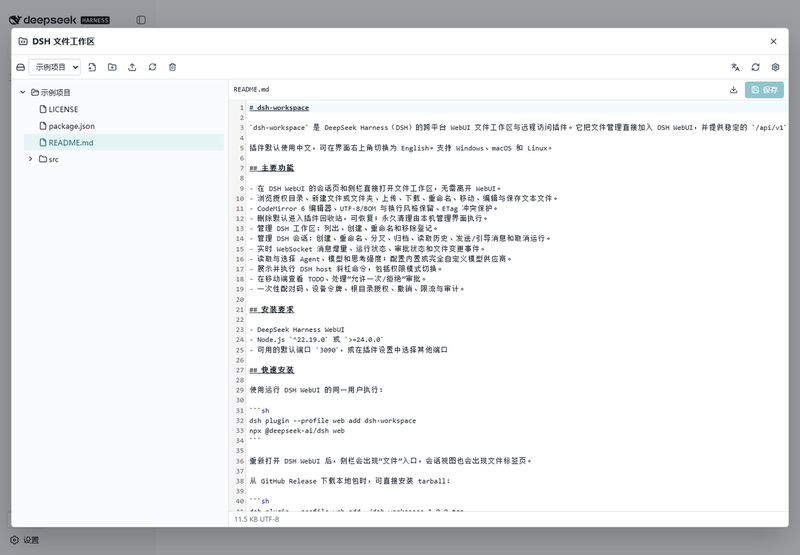Click the '# dsh-workspace' heading on line 1
Image resolution: width=800 pixels, height=555 pixels.
(279, 108)
